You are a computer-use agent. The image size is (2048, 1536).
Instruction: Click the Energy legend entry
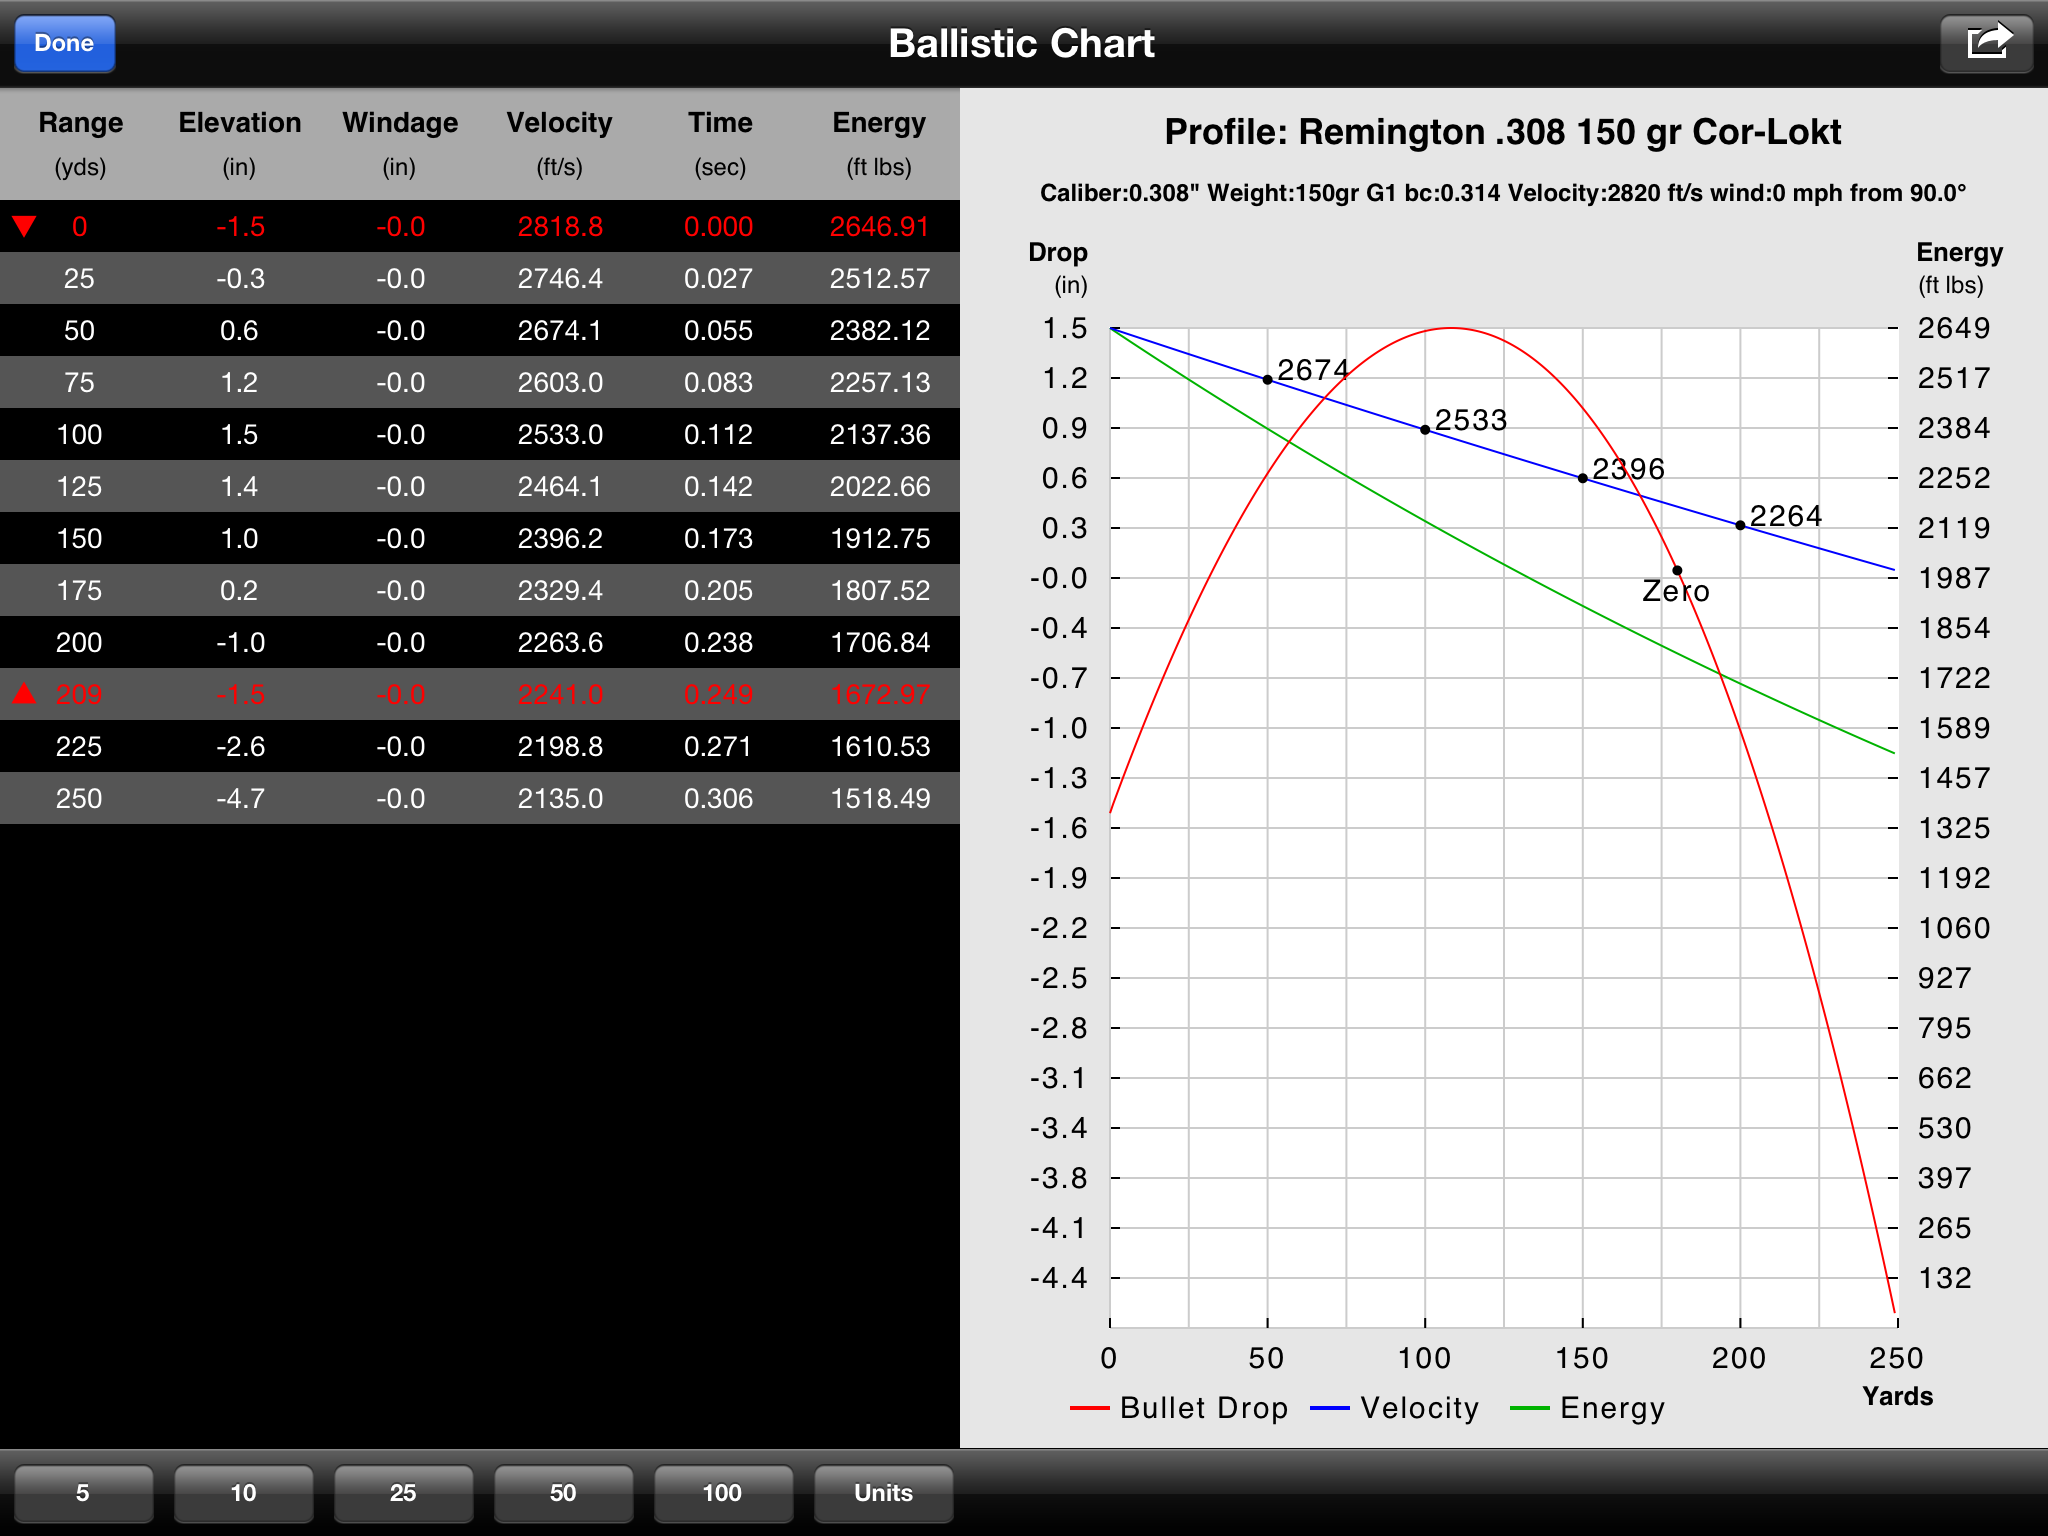(1588, 1408)
